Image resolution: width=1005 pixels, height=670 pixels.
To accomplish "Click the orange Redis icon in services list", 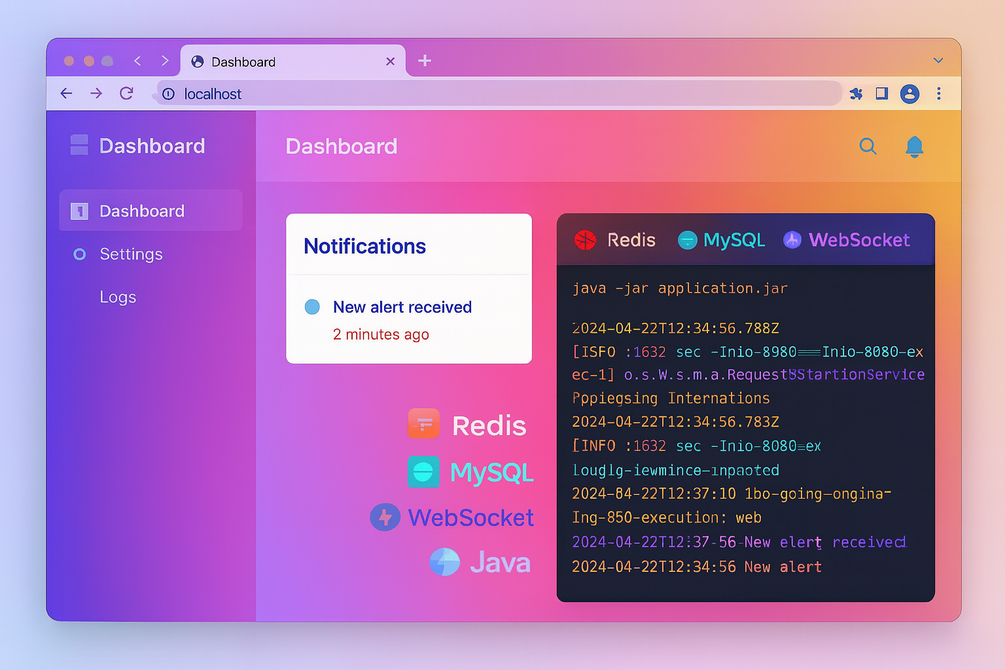I will [x=424, y=423].
